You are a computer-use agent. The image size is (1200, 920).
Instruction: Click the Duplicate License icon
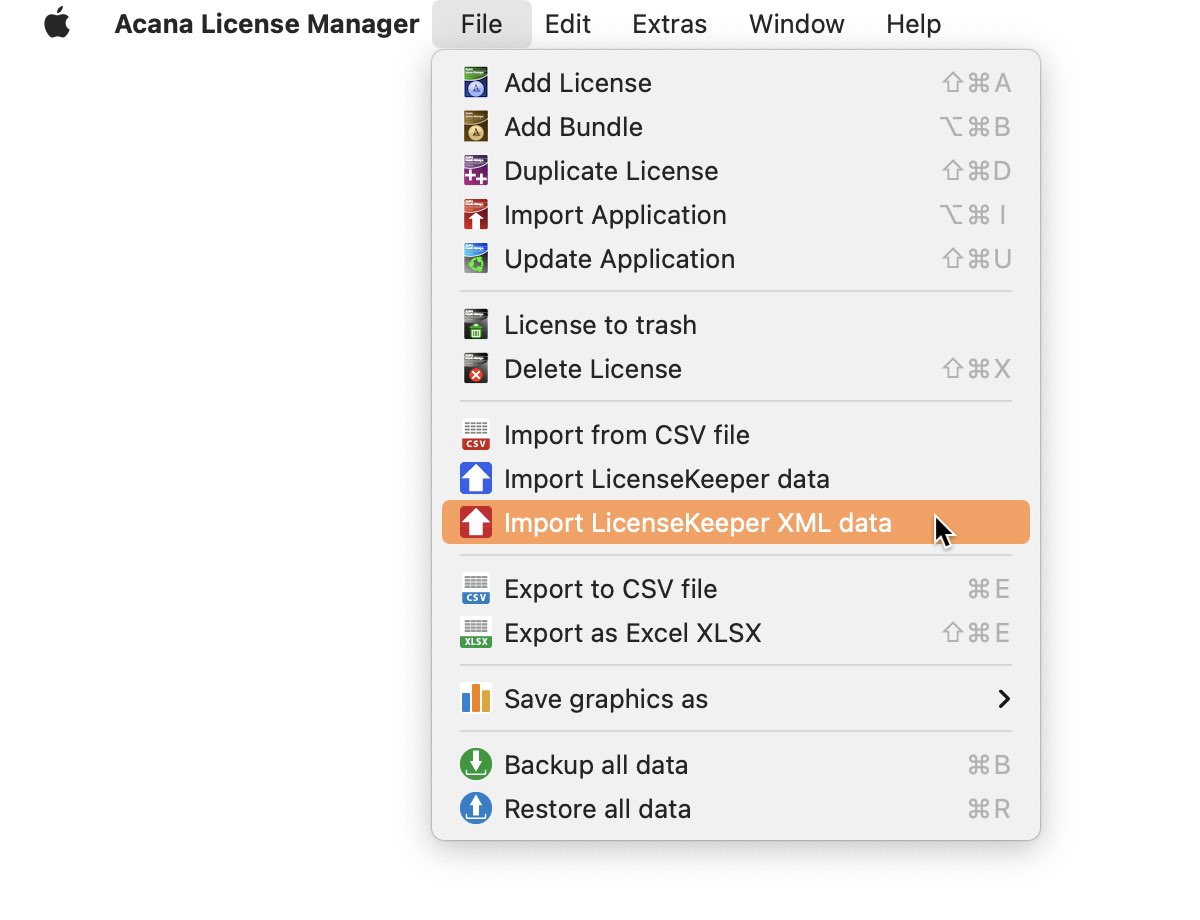(476, 171)
